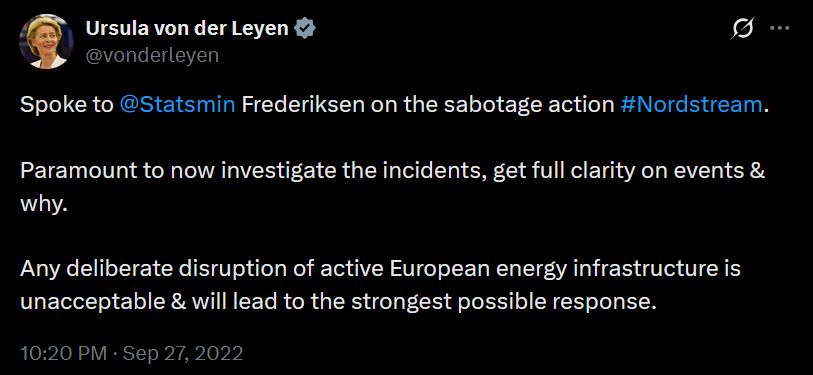Open the #Nordstream hashtag

pyautogui.click(x=691, y=105)
